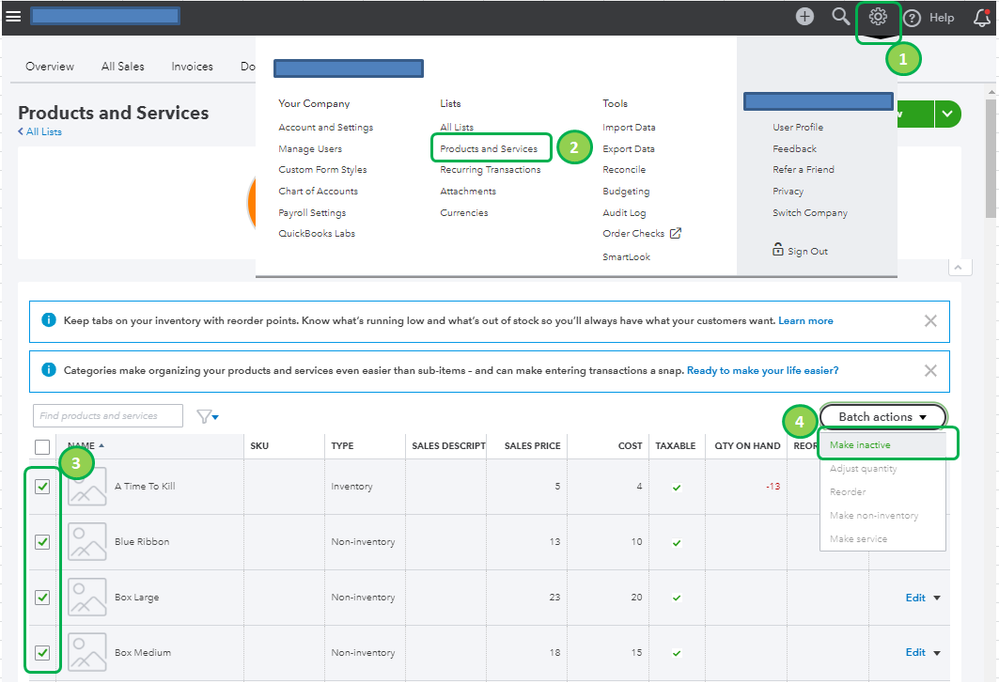
Task: Open User Profile
Action: 798,127
